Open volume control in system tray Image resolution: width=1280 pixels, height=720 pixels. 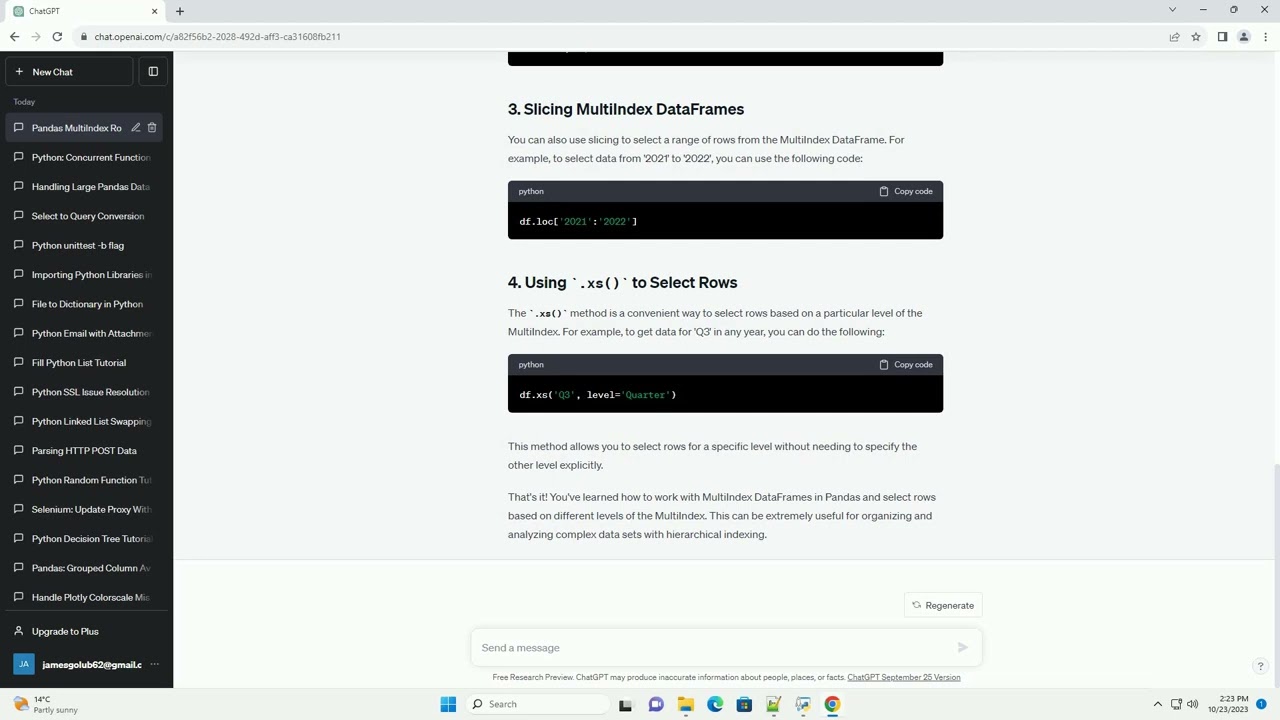(x=1192, y=704)
